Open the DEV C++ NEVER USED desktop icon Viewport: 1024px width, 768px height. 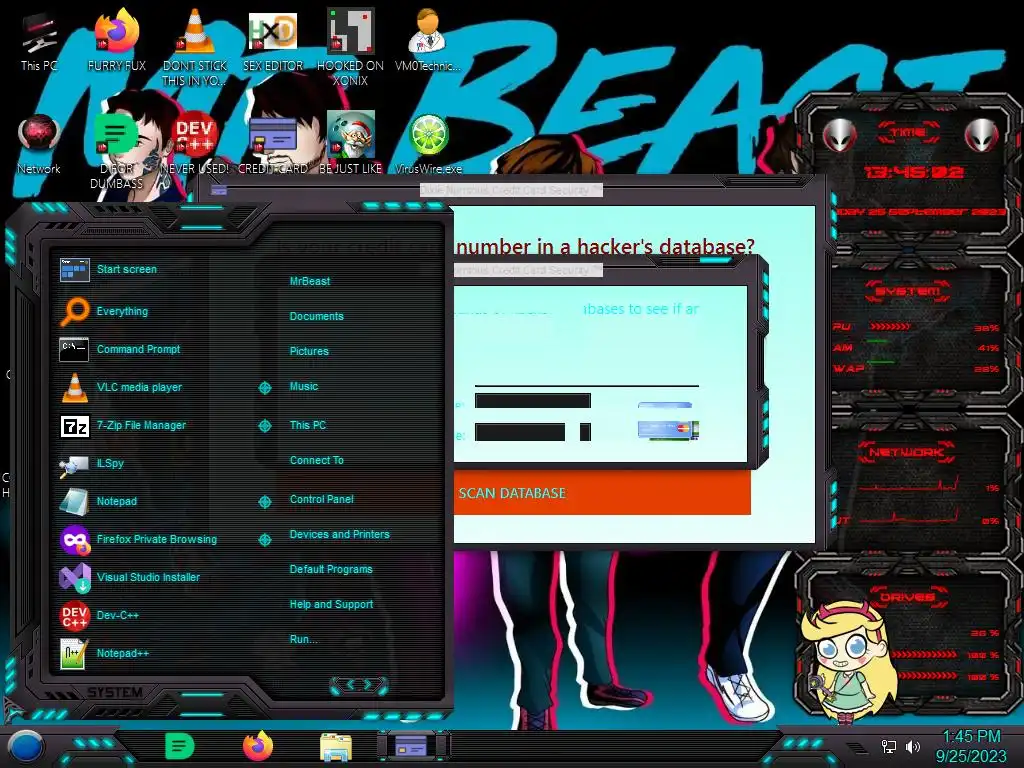[195, 144]
